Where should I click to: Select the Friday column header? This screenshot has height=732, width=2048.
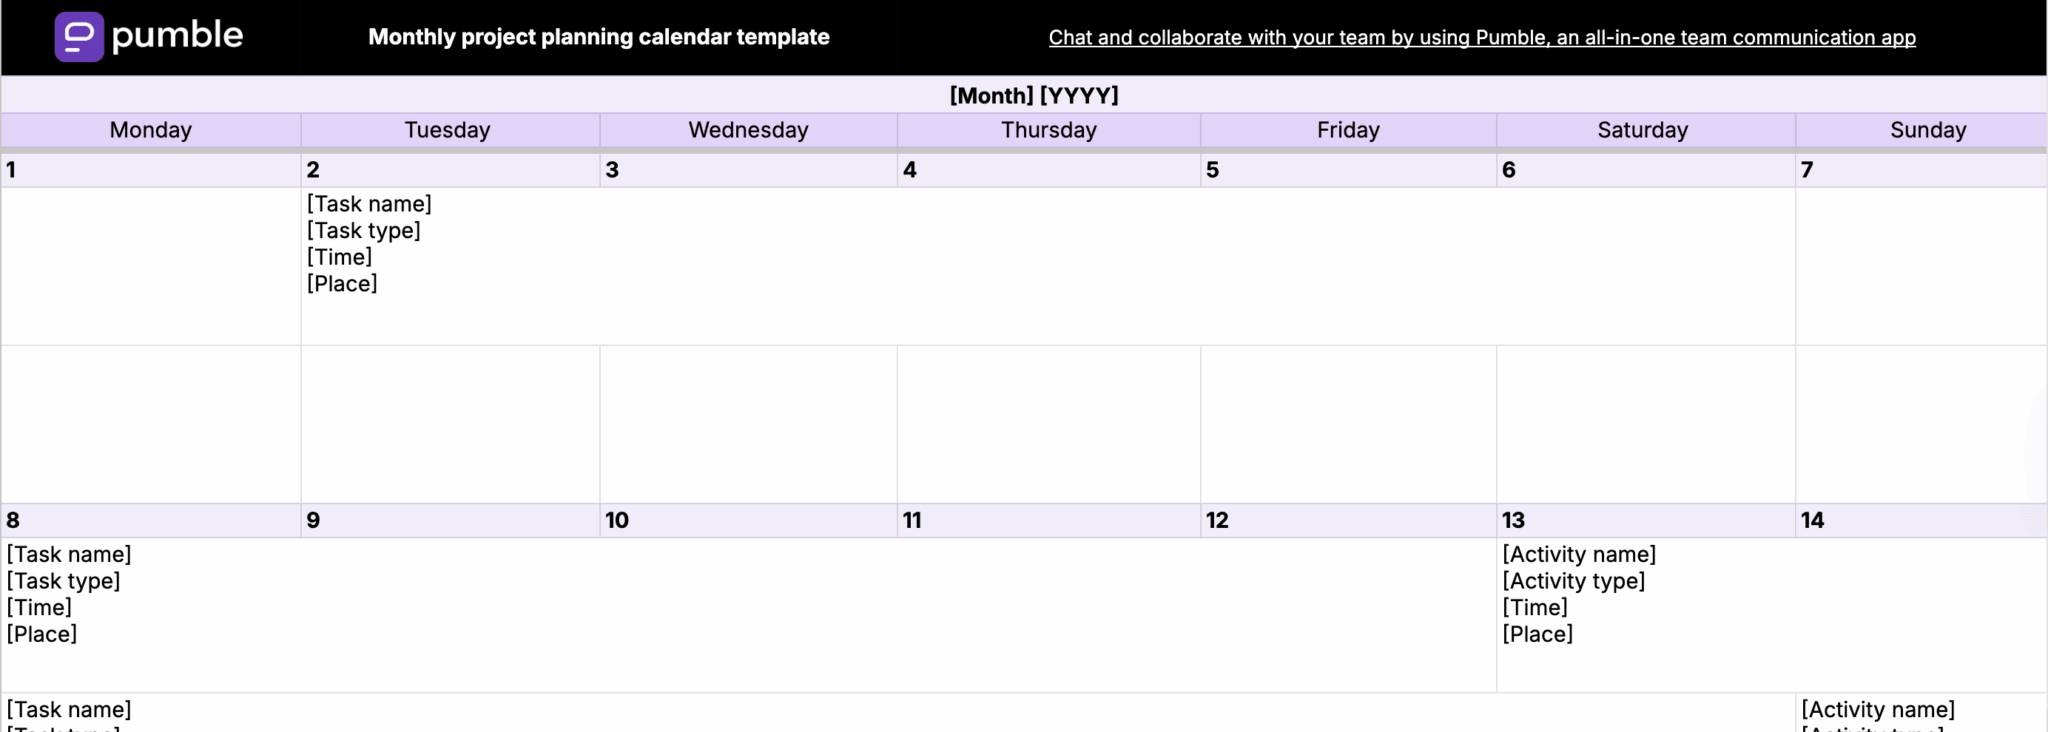click(x=1348, y=130)
